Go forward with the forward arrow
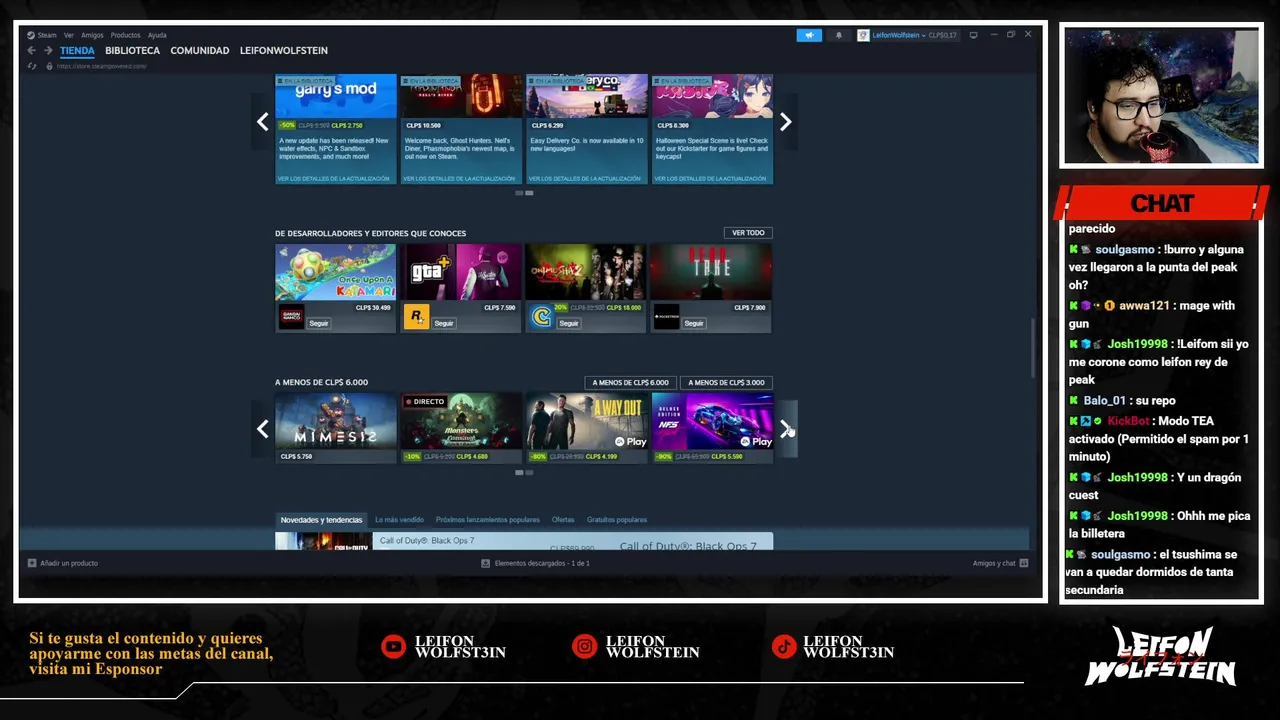 click(x=47, y=50)
